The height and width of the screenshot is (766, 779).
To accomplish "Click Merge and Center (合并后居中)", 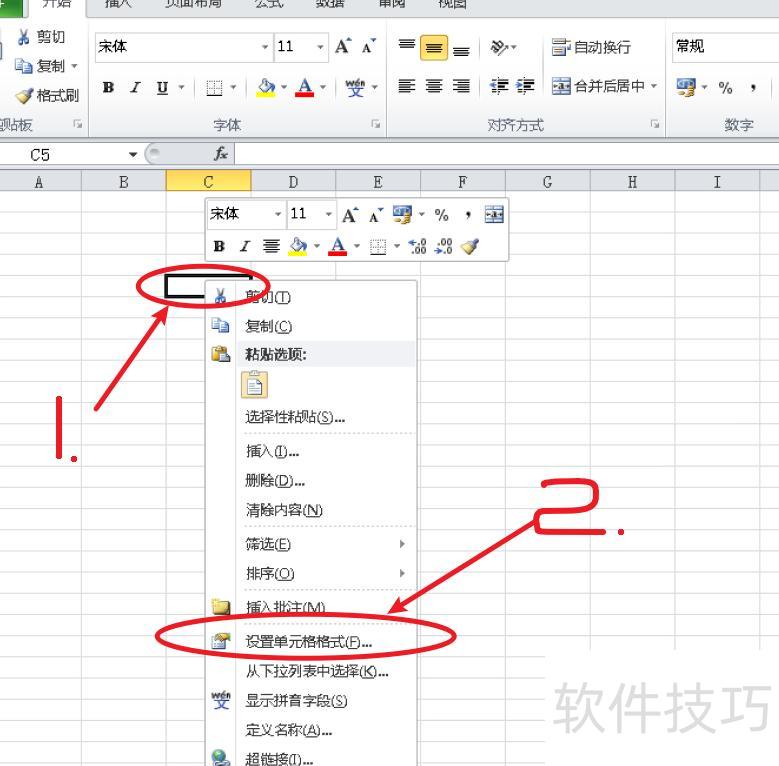I will 598,86.
